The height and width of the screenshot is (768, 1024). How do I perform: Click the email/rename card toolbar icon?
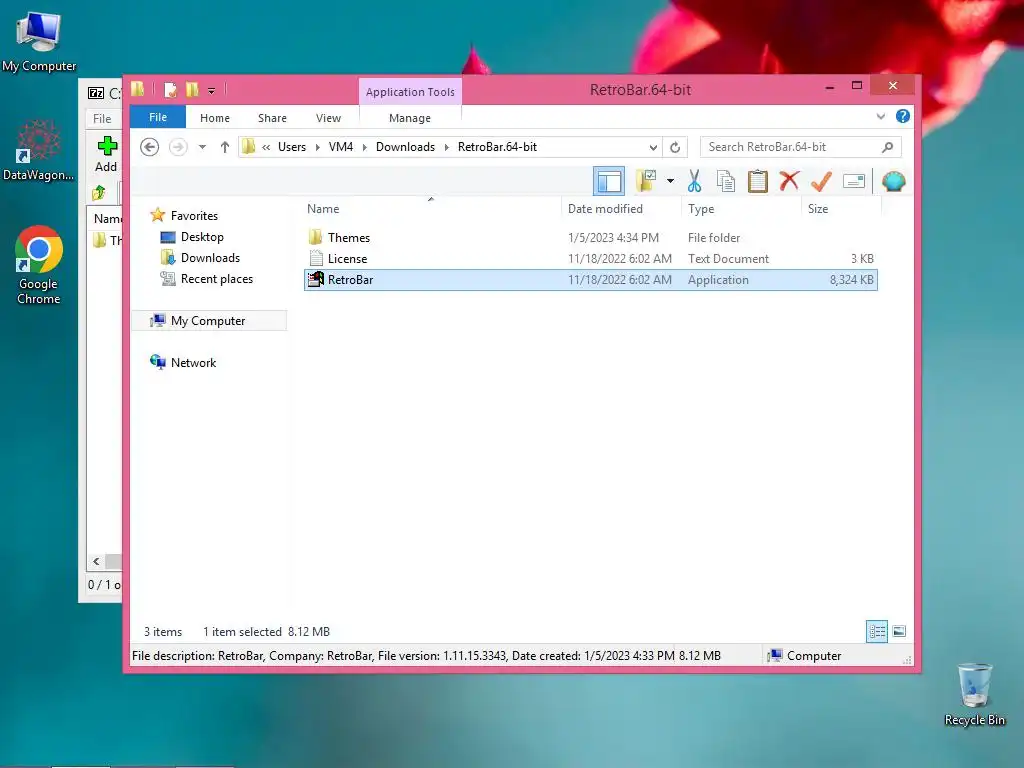point(854,181)
